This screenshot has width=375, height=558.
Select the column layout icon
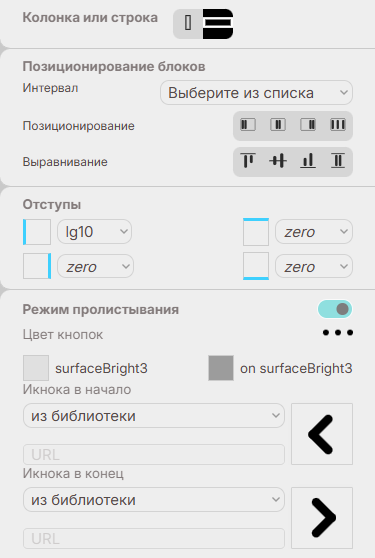188,23
